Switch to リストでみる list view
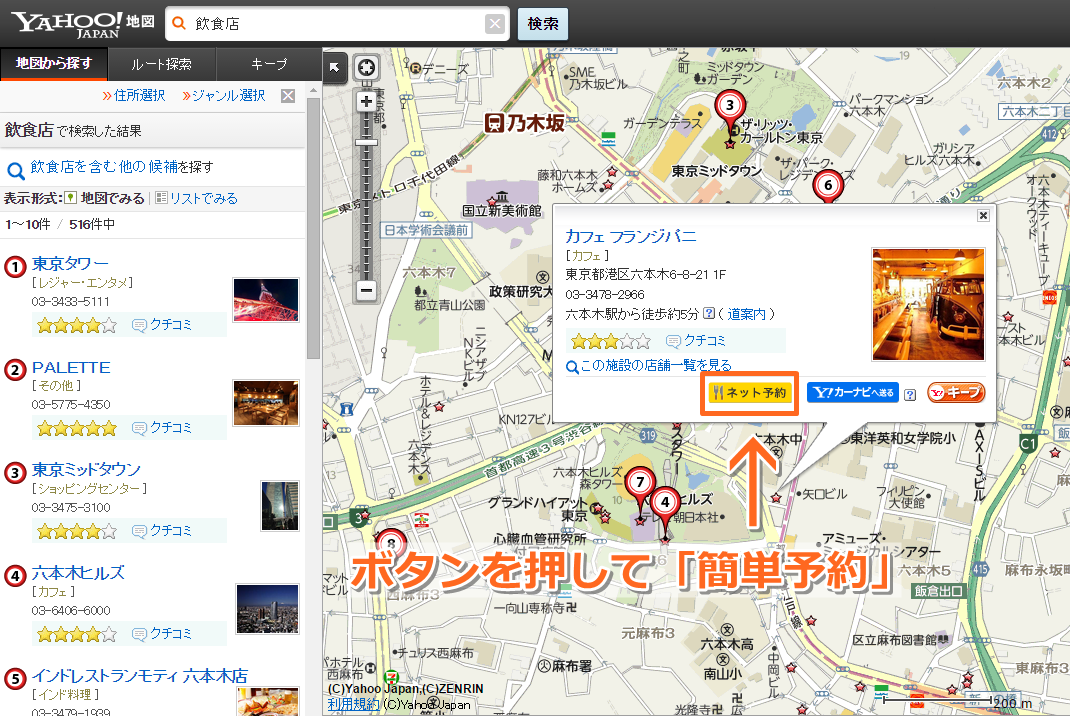The width and height of the screenshot is (1070, 716). (197, 198)
